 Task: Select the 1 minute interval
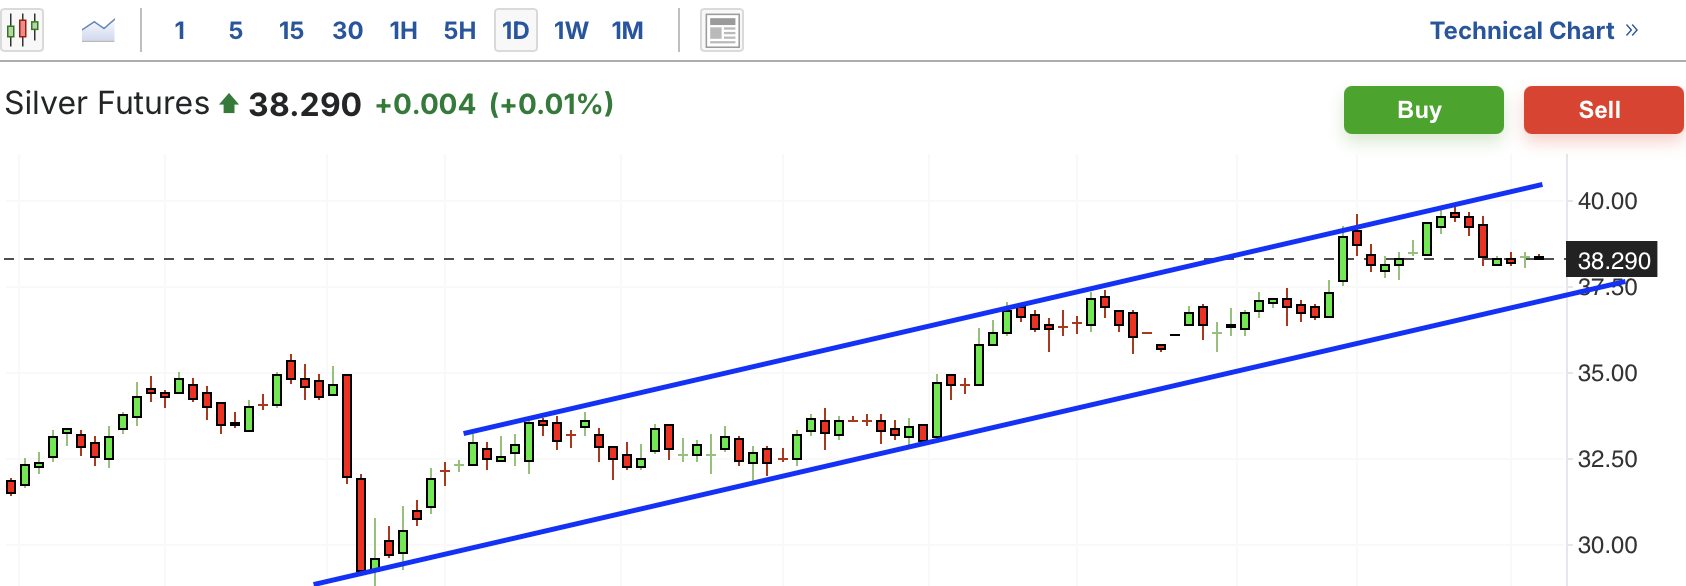coord(180,31)
